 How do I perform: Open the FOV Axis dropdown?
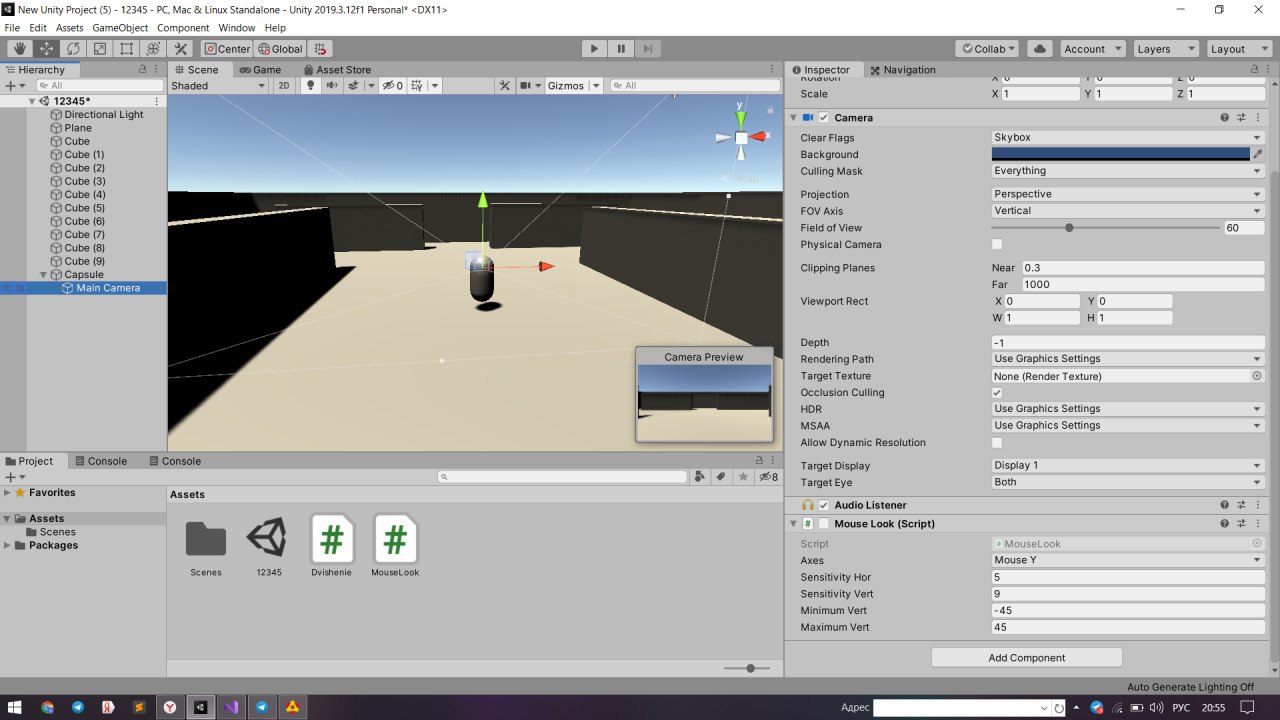point(1128,211)
